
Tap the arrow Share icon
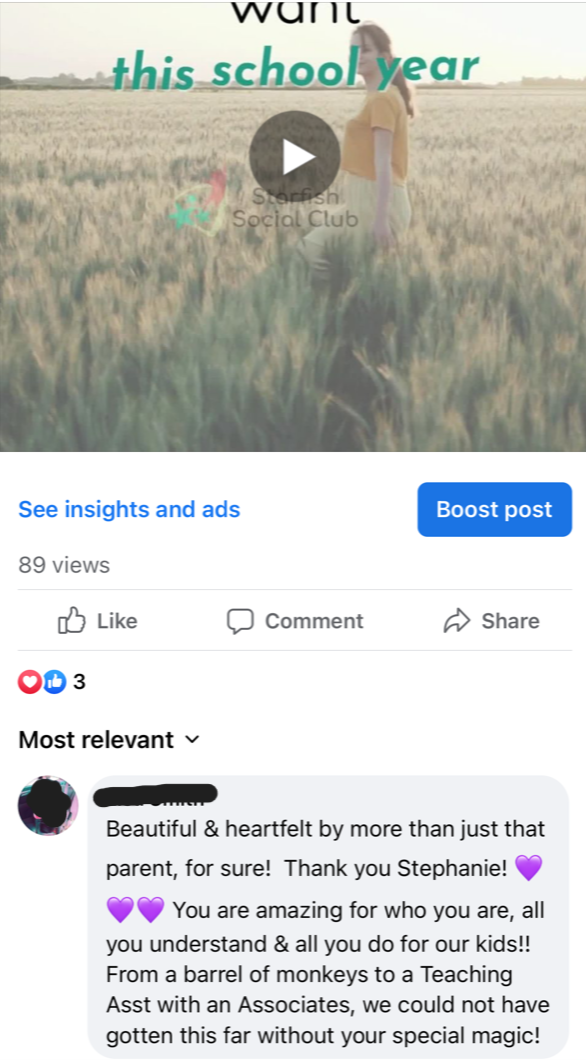click(456, 621)
